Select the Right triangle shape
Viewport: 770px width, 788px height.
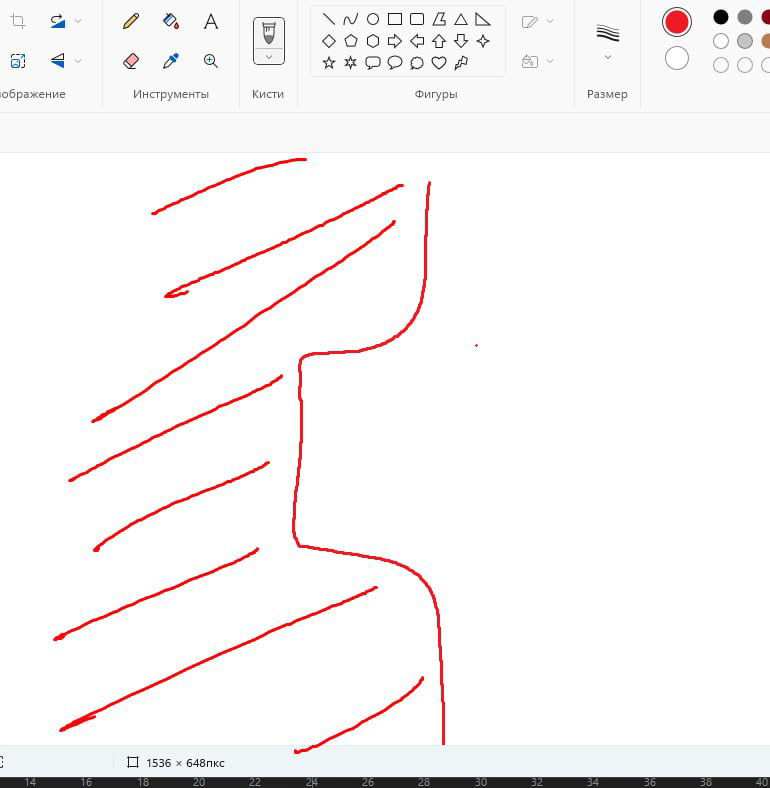pos(483,19)
